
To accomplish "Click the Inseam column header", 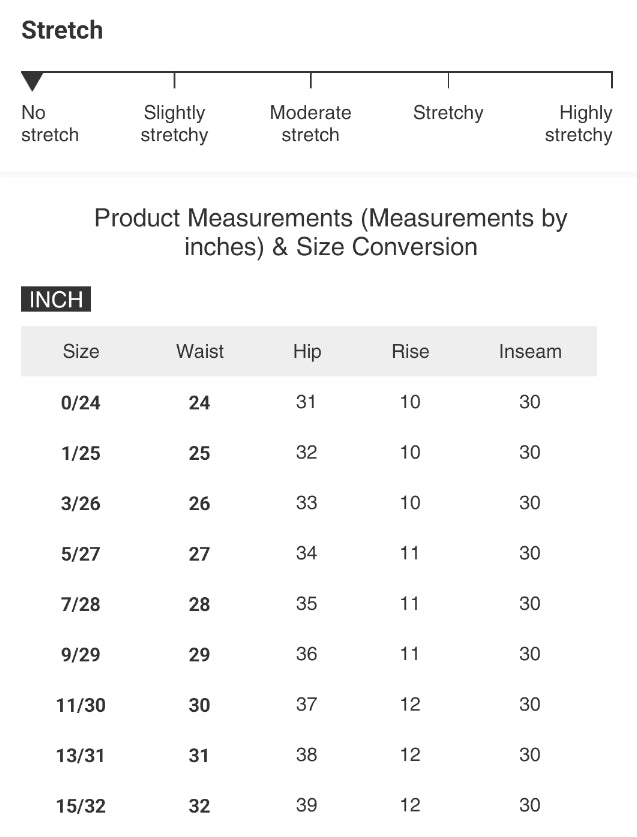I will point(530,351).
